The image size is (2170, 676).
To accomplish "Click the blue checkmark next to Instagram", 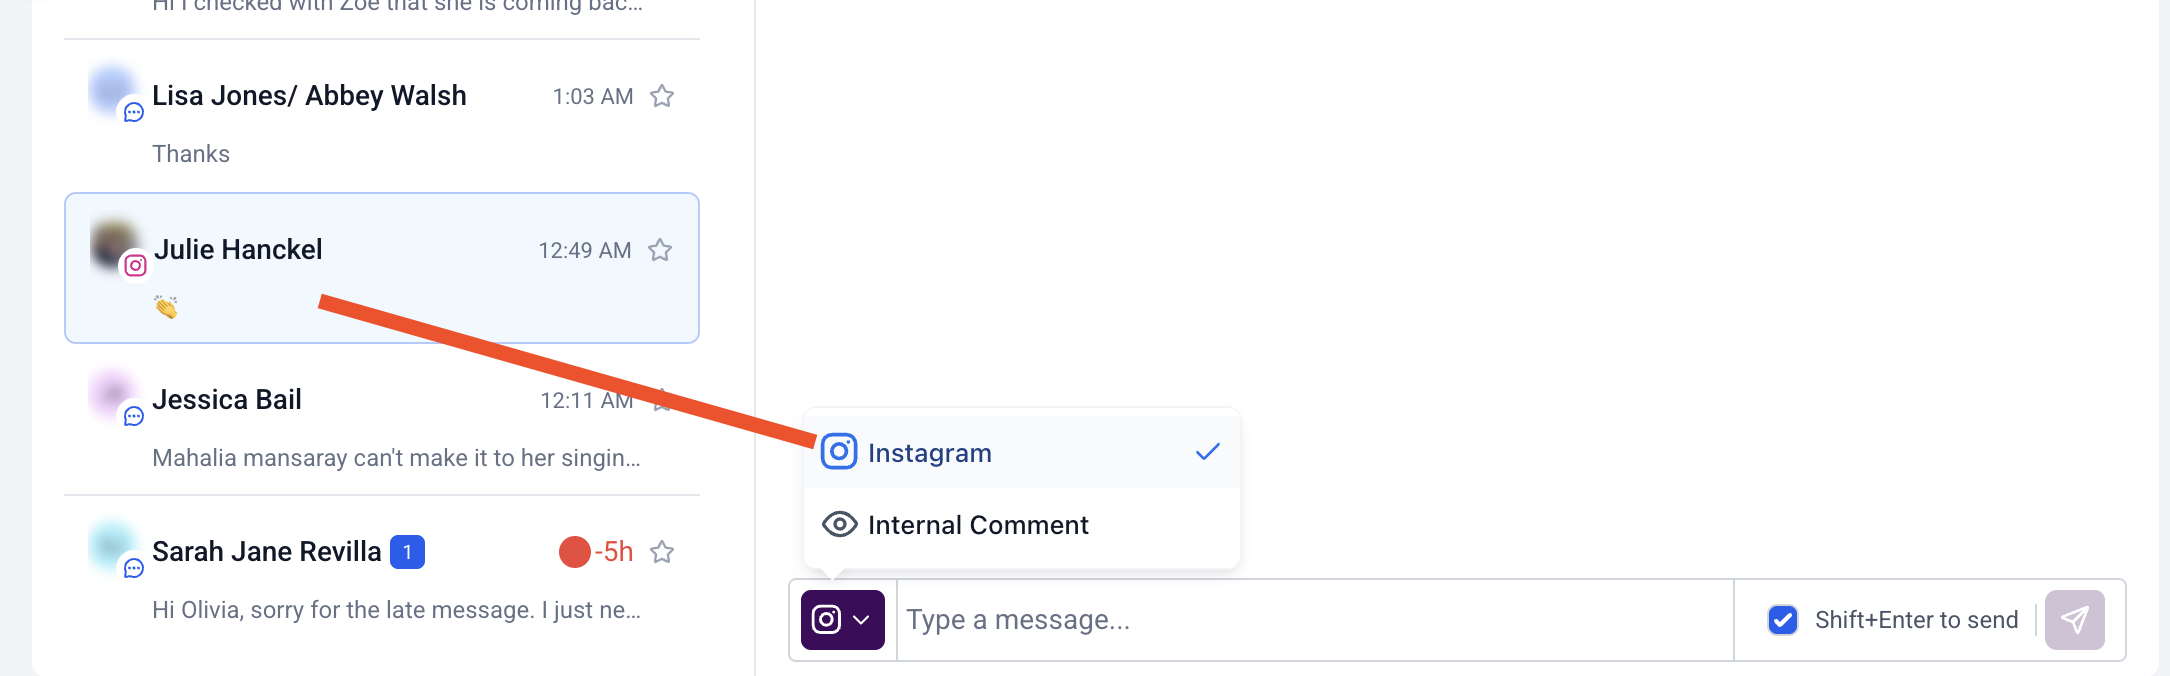I will click(x=1208, y=452).
